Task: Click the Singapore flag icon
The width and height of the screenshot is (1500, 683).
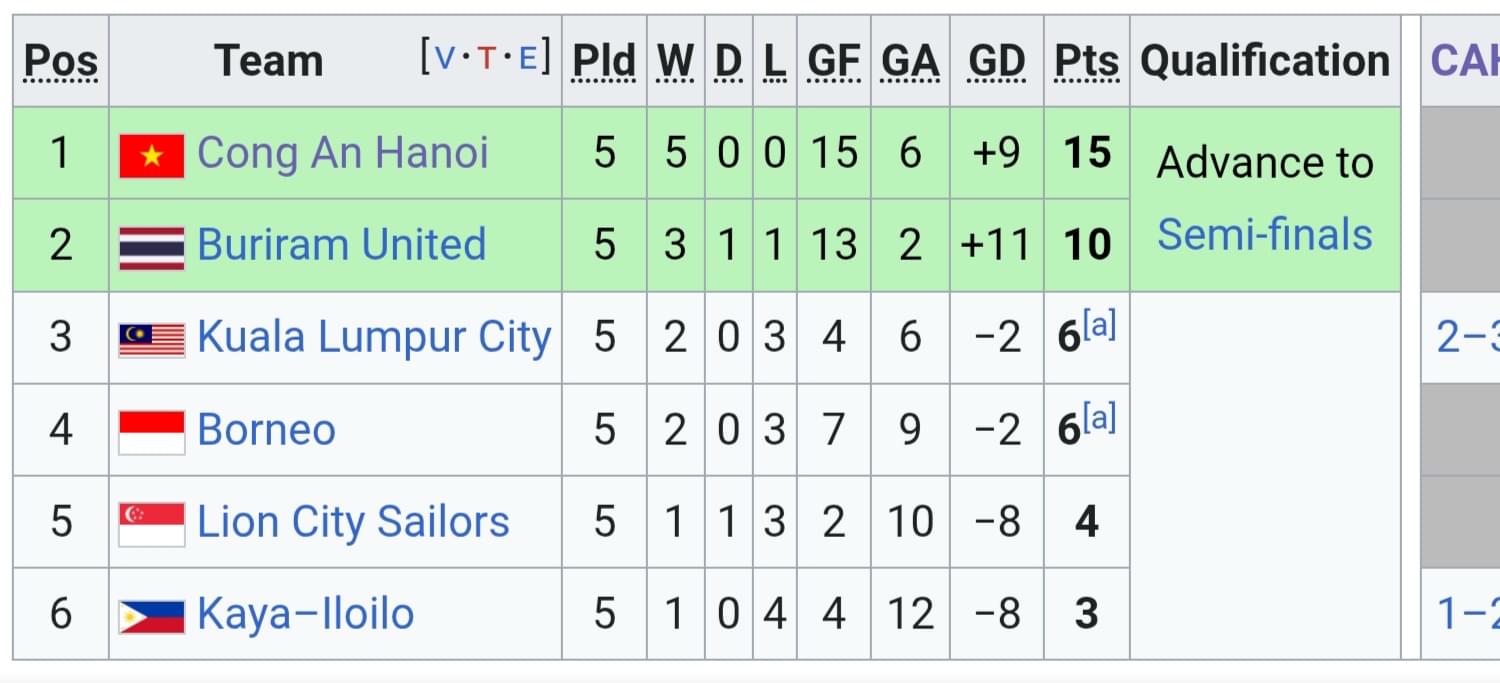Action: 152,524
